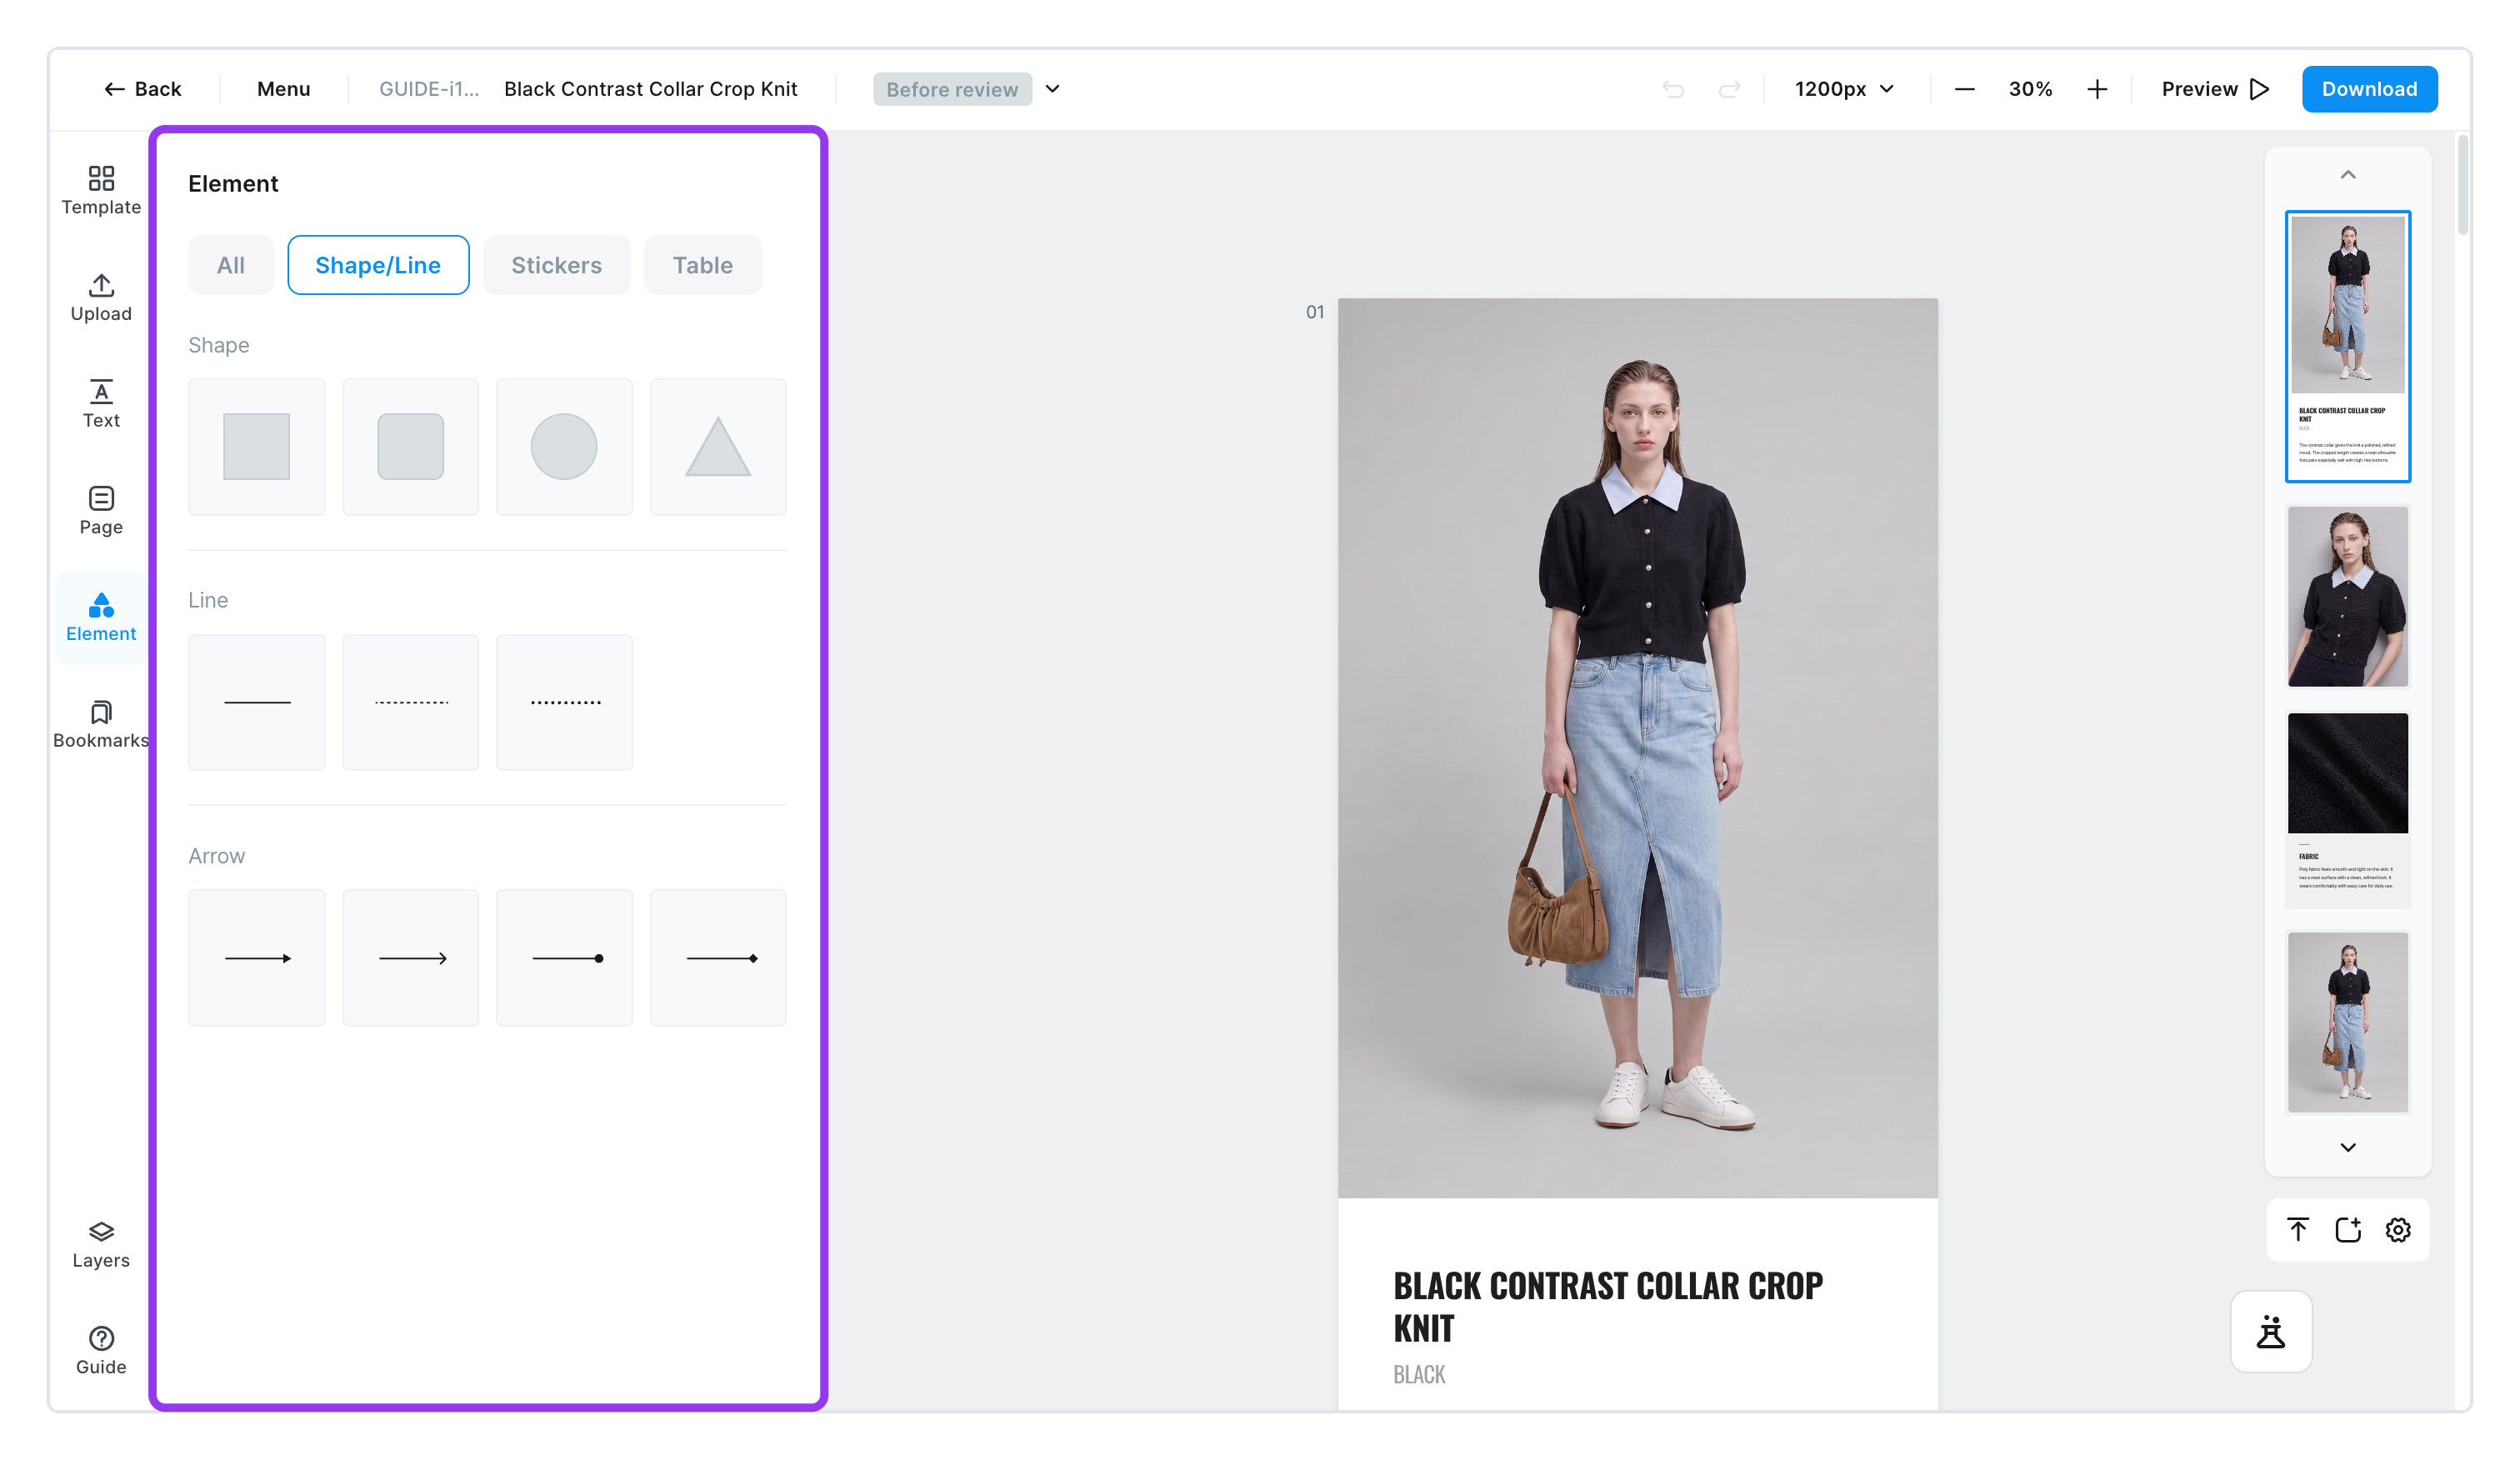Open the Text sidebar panel
The image size is (2520, 1460).
click(101, 404)
